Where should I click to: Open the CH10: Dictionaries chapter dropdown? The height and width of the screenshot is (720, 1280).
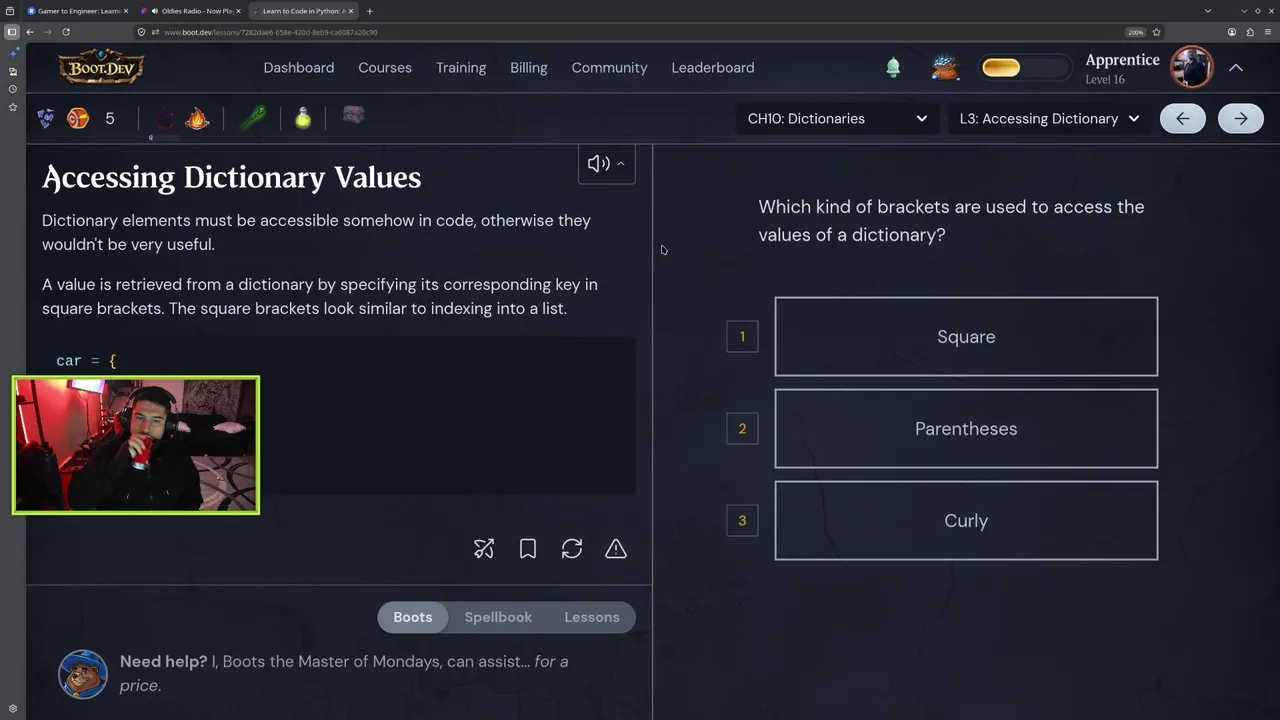click(x=837, y=119)
